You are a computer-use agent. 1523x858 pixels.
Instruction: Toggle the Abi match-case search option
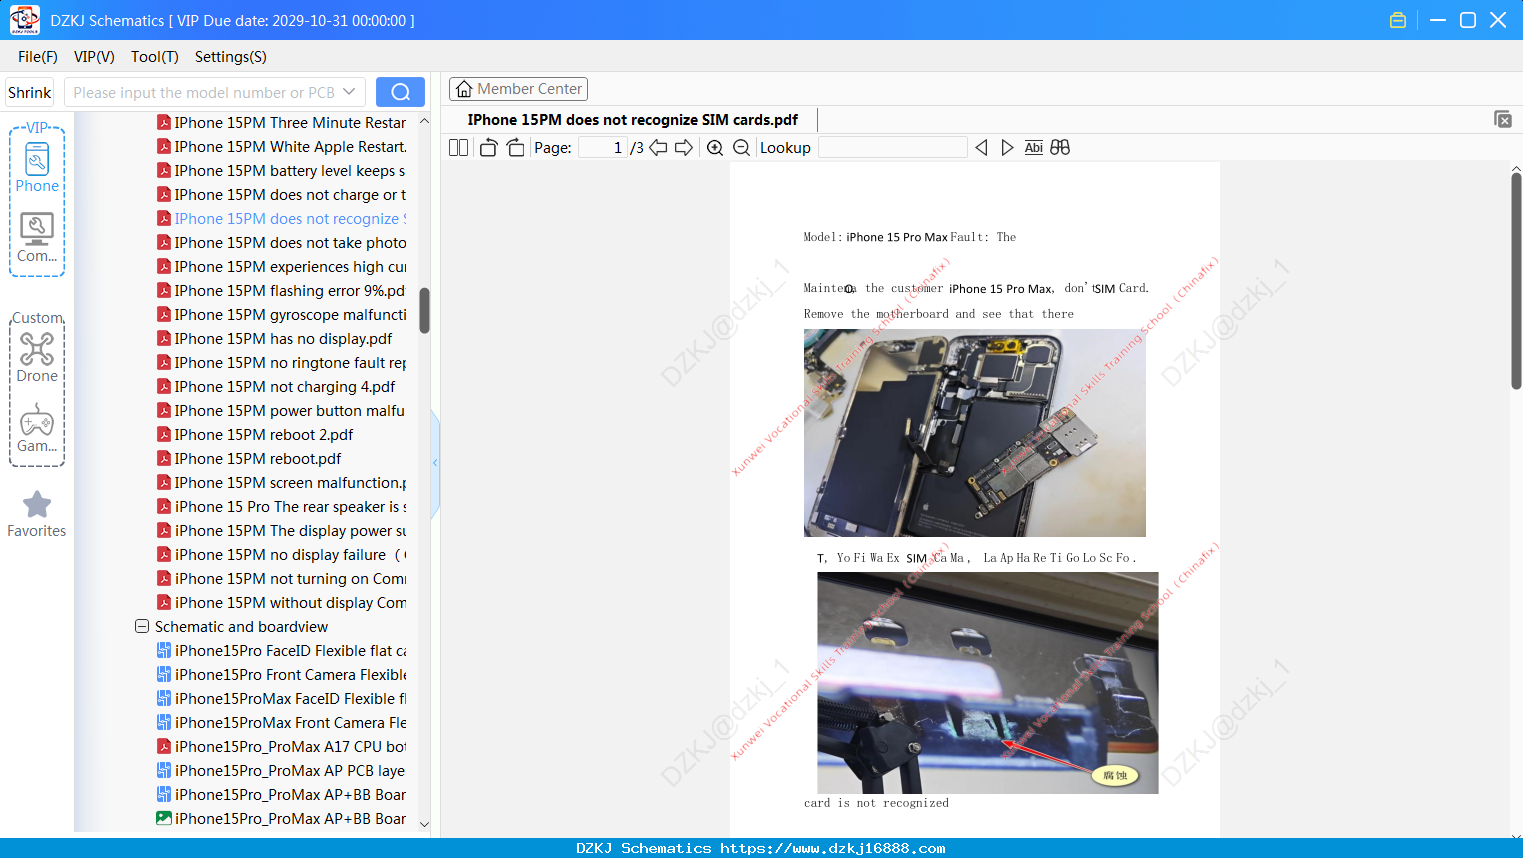1034,148
